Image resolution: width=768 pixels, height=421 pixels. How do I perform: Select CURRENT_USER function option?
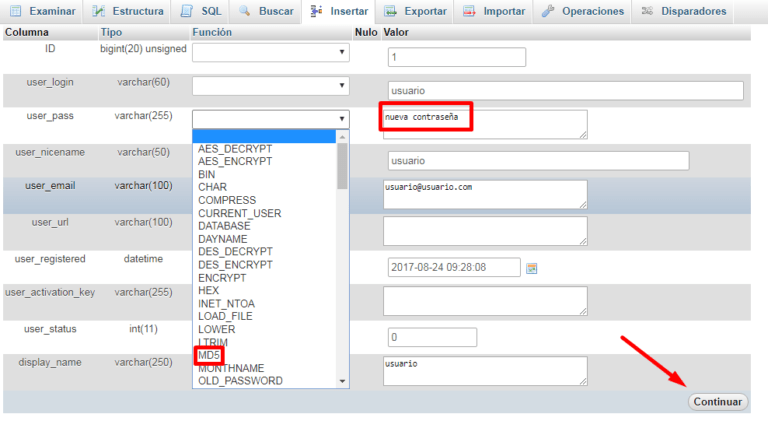pos(240,213)
